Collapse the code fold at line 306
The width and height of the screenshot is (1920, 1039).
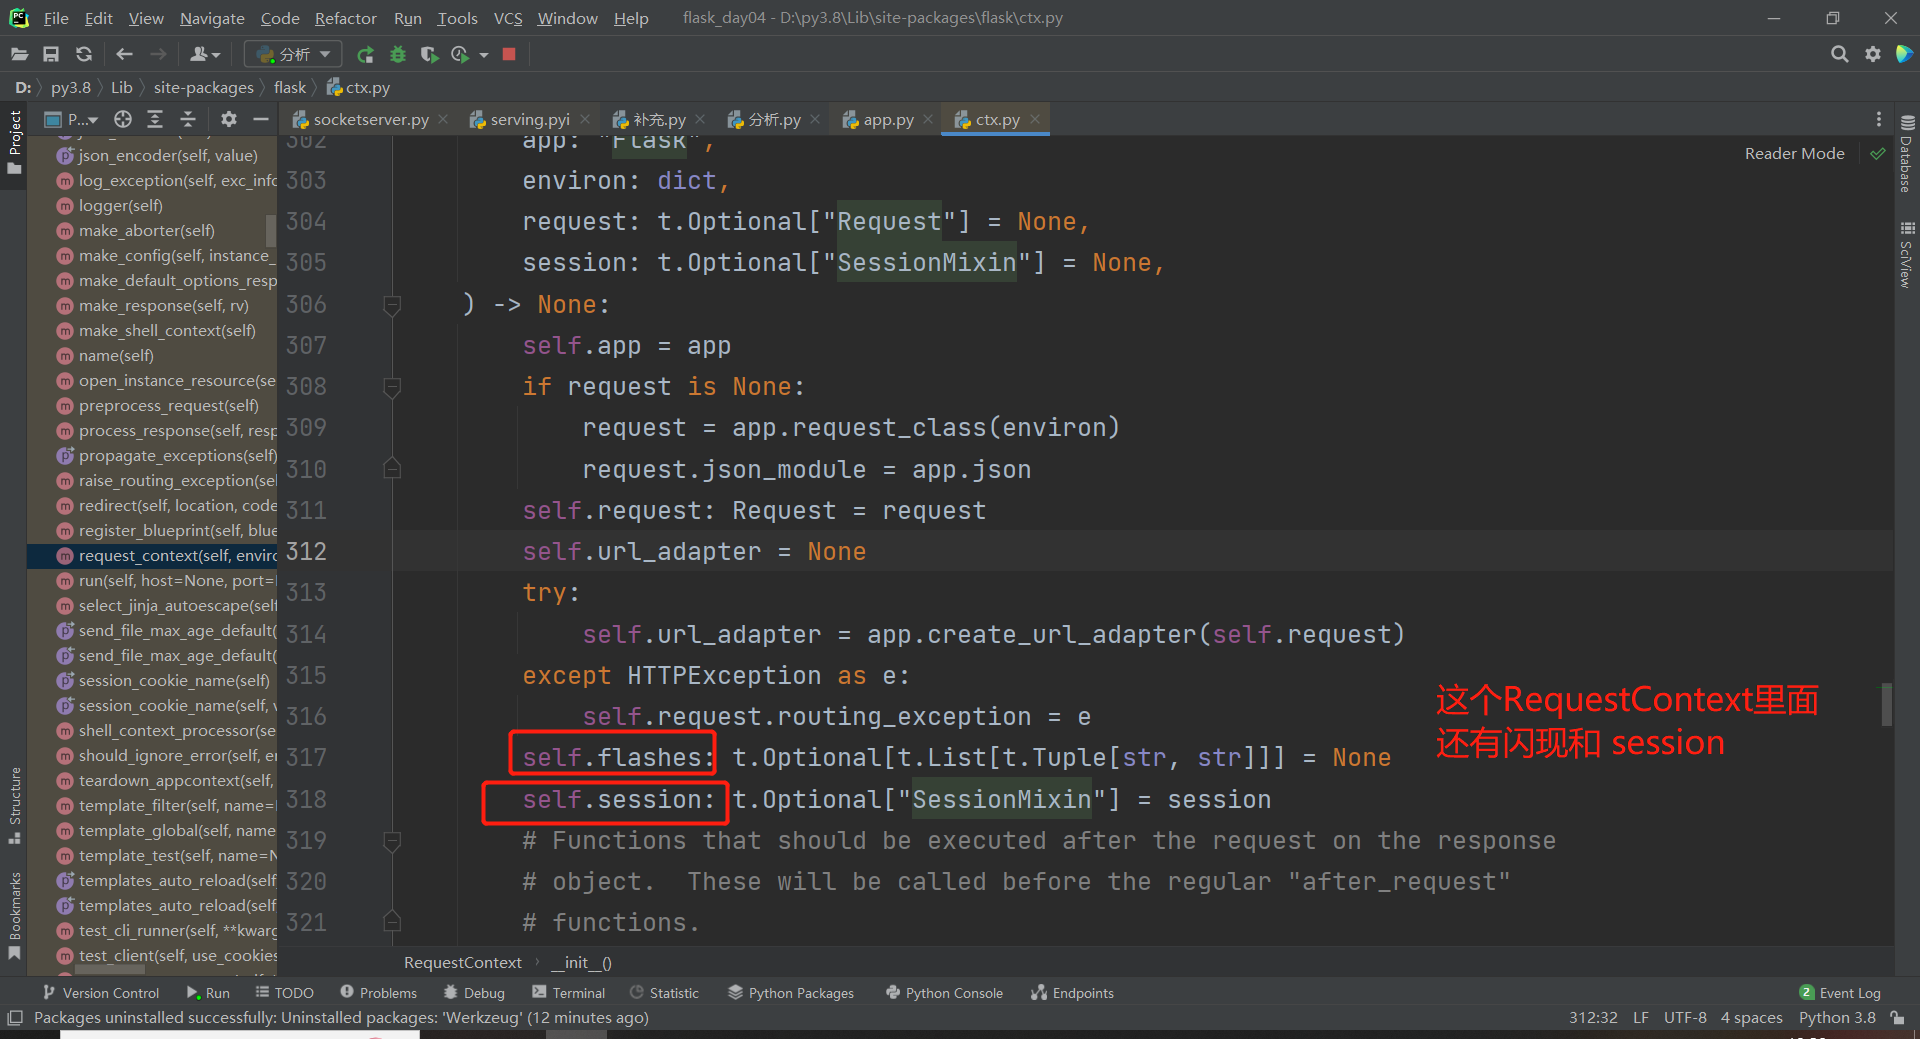392,305
